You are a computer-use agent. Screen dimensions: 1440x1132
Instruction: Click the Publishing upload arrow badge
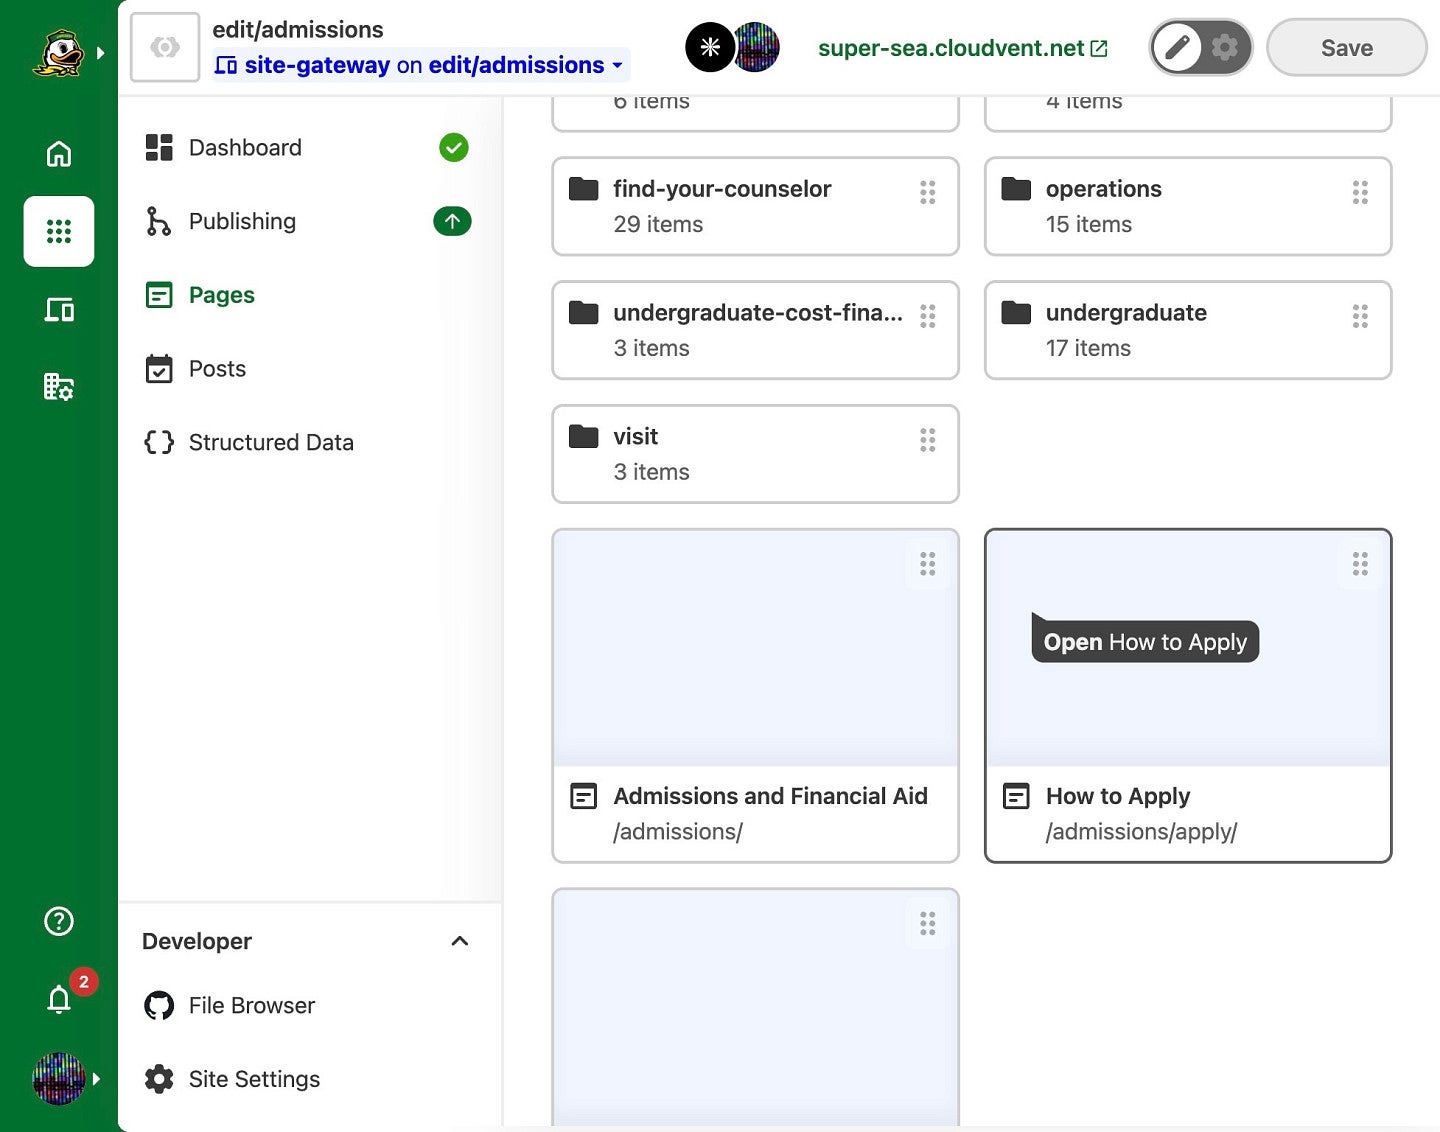click(x=452, y=221)
